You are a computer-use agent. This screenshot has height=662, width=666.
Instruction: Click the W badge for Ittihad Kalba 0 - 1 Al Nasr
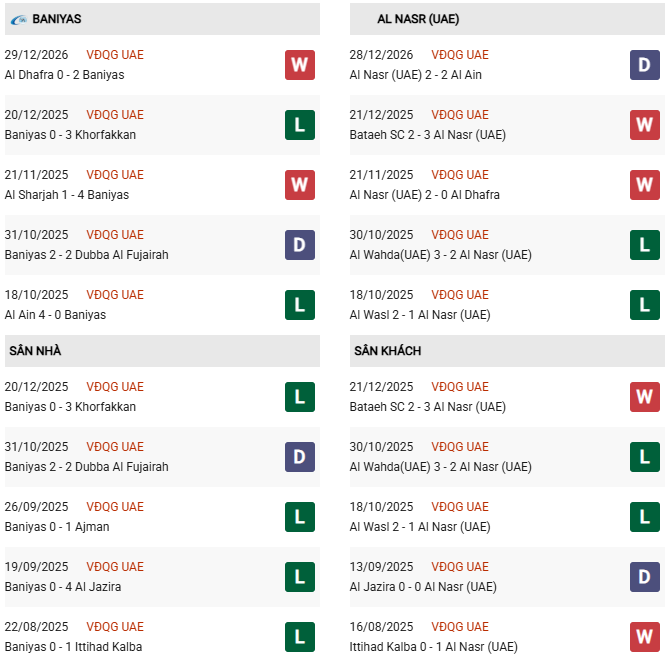click(x=644, y=637)
